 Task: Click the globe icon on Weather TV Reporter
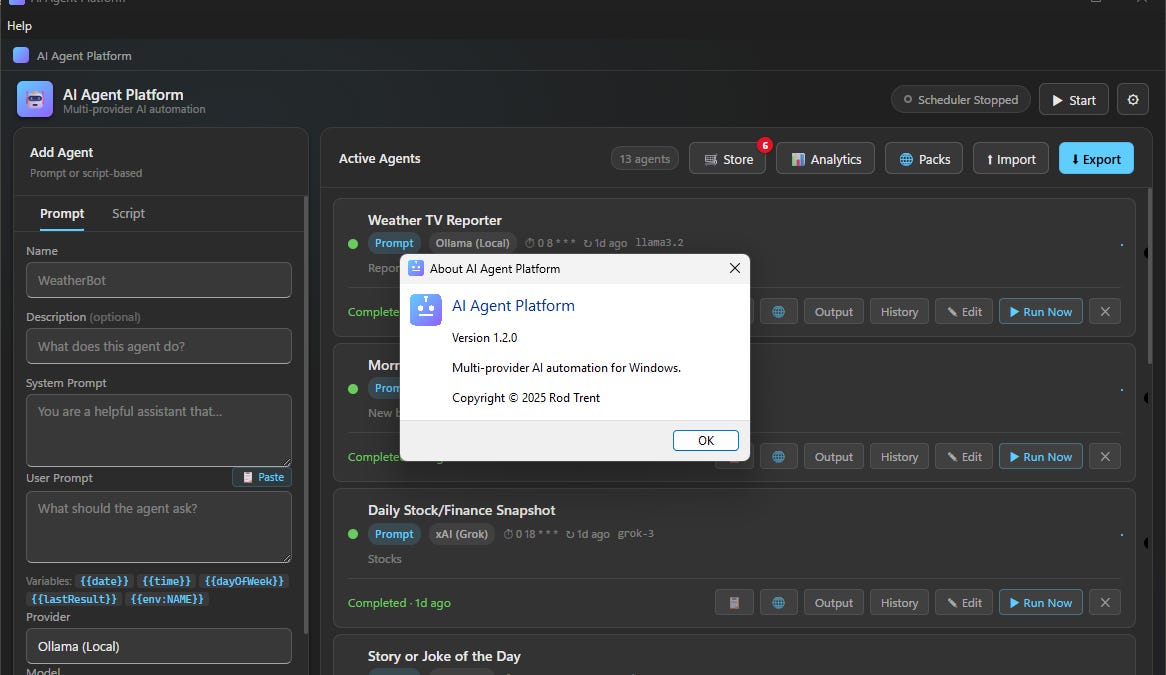tap(779, 311)
